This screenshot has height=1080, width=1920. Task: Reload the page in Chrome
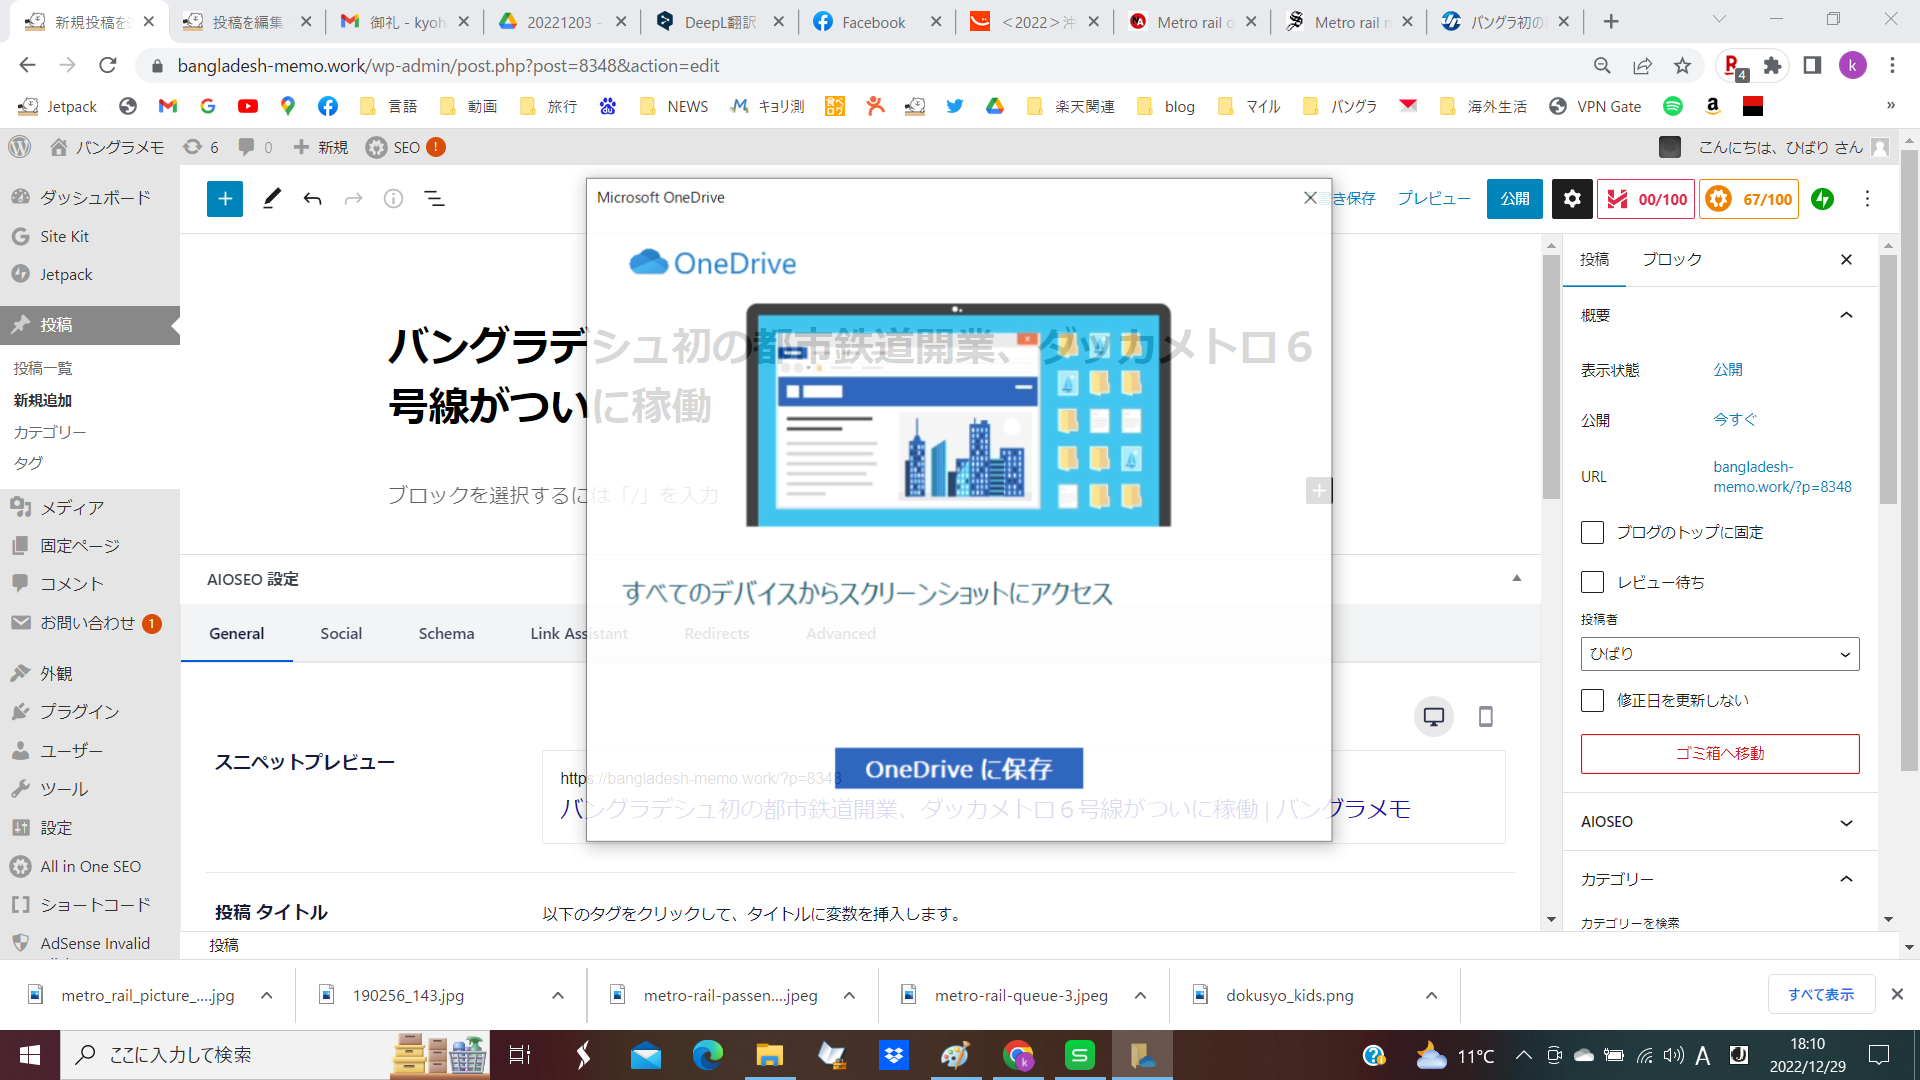pos(108,66)
